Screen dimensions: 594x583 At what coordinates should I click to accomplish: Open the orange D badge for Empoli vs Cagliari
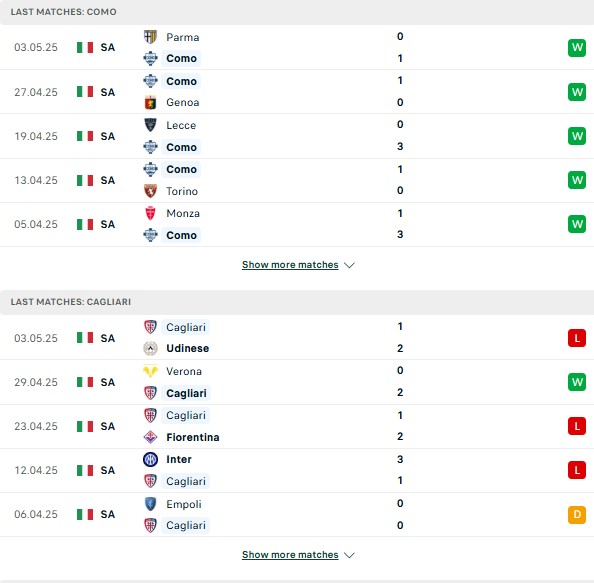point(577,515)
